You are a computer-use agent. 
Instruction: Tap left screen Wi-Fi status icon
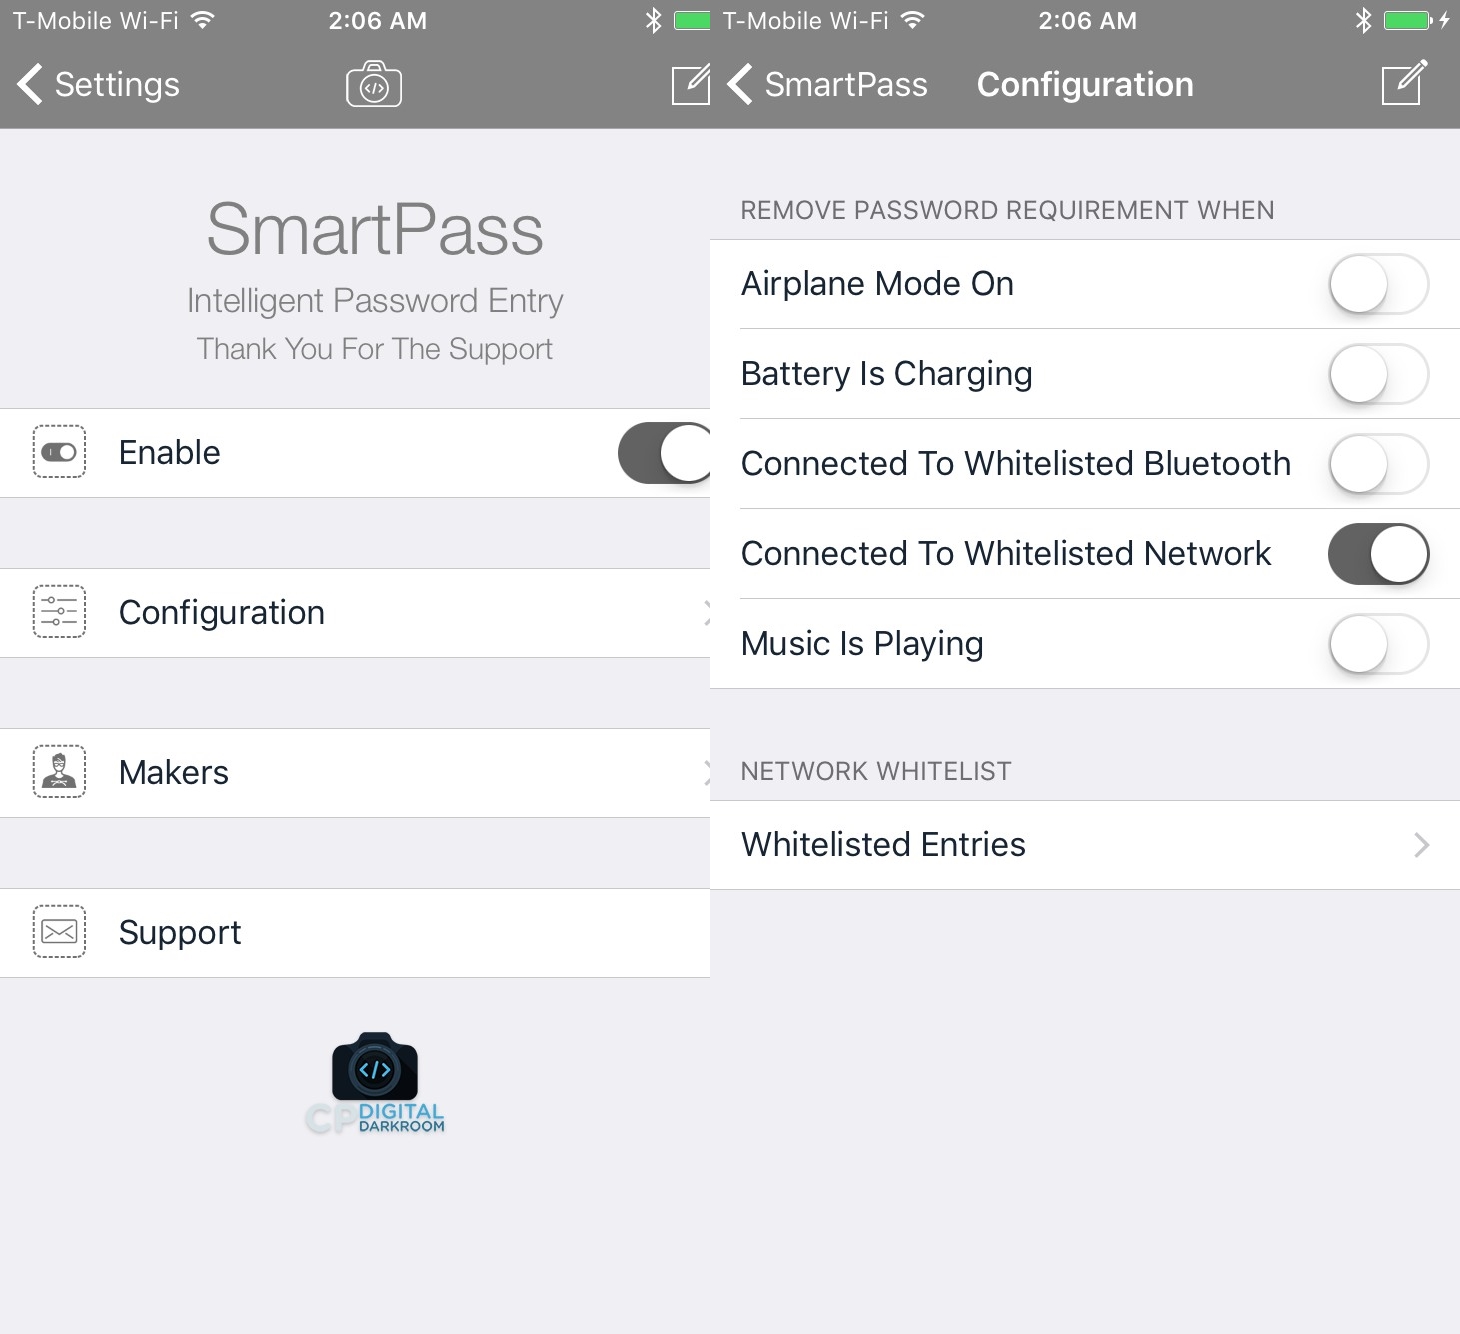[x=203, y=20]
